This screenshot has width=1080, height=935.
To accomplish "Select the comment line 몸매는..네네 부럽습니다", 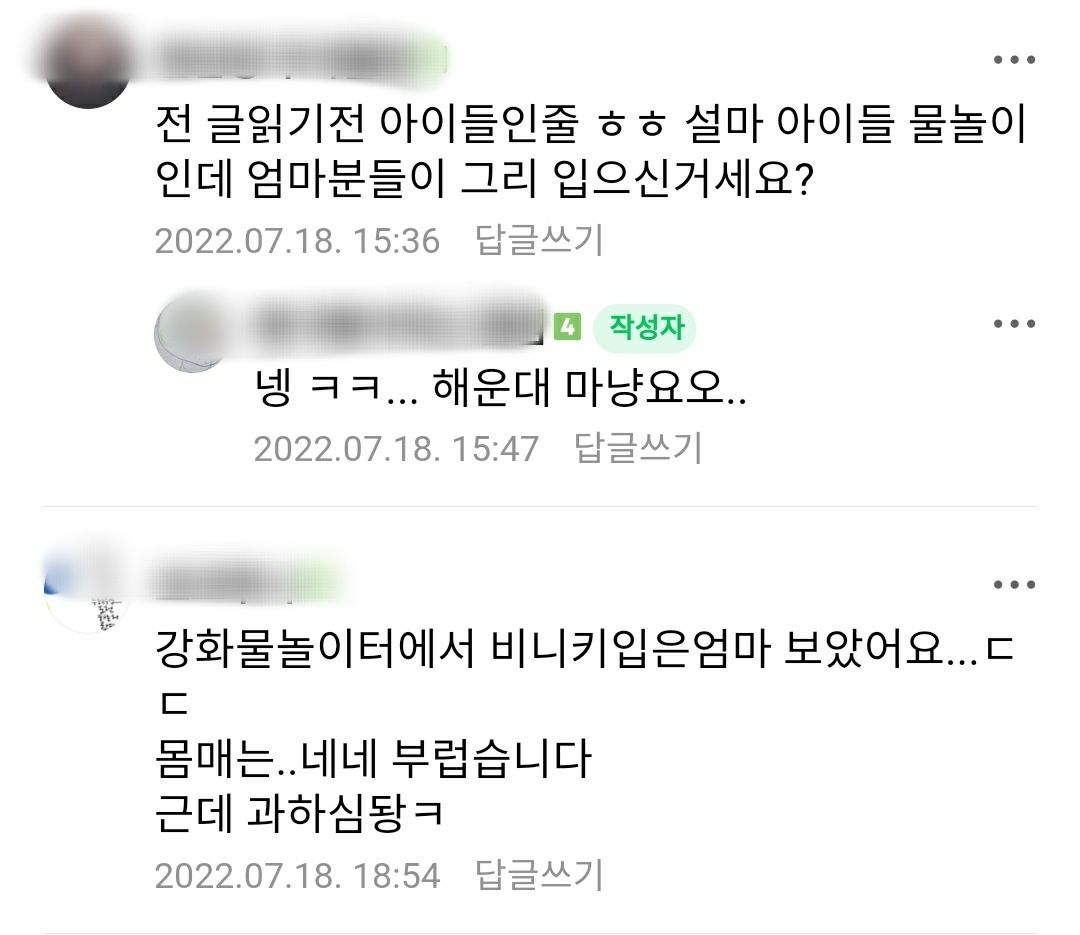I will [x=373, y=759].
